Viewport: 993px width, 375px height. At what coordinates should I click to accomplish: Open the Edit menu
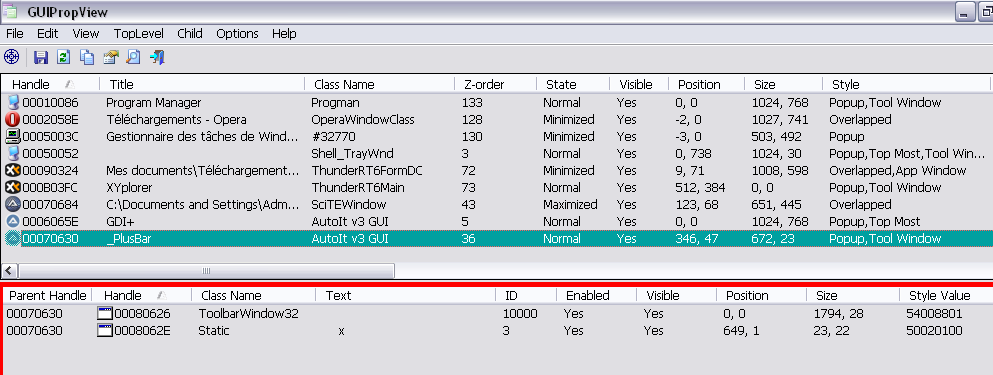point(47,34)
